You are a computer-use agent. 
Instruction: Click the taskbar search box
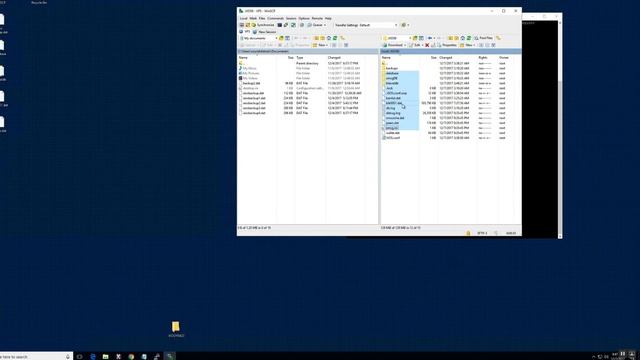click(36, 356)
